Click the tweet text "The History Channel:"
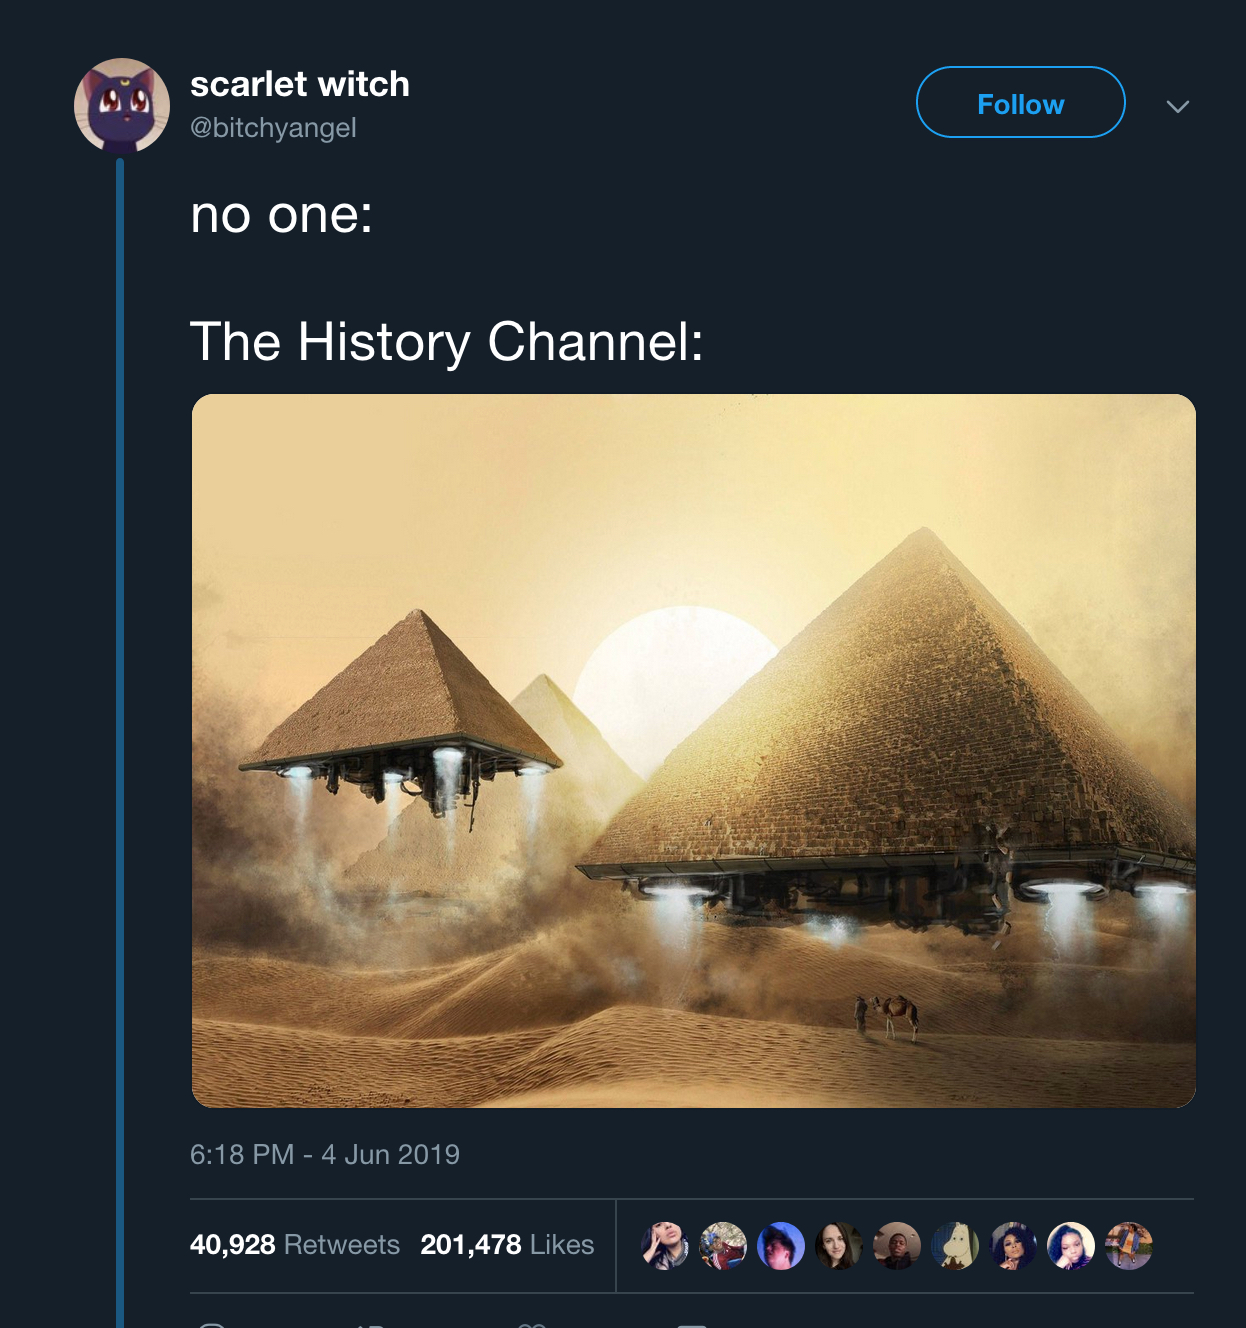 point(447,342)
